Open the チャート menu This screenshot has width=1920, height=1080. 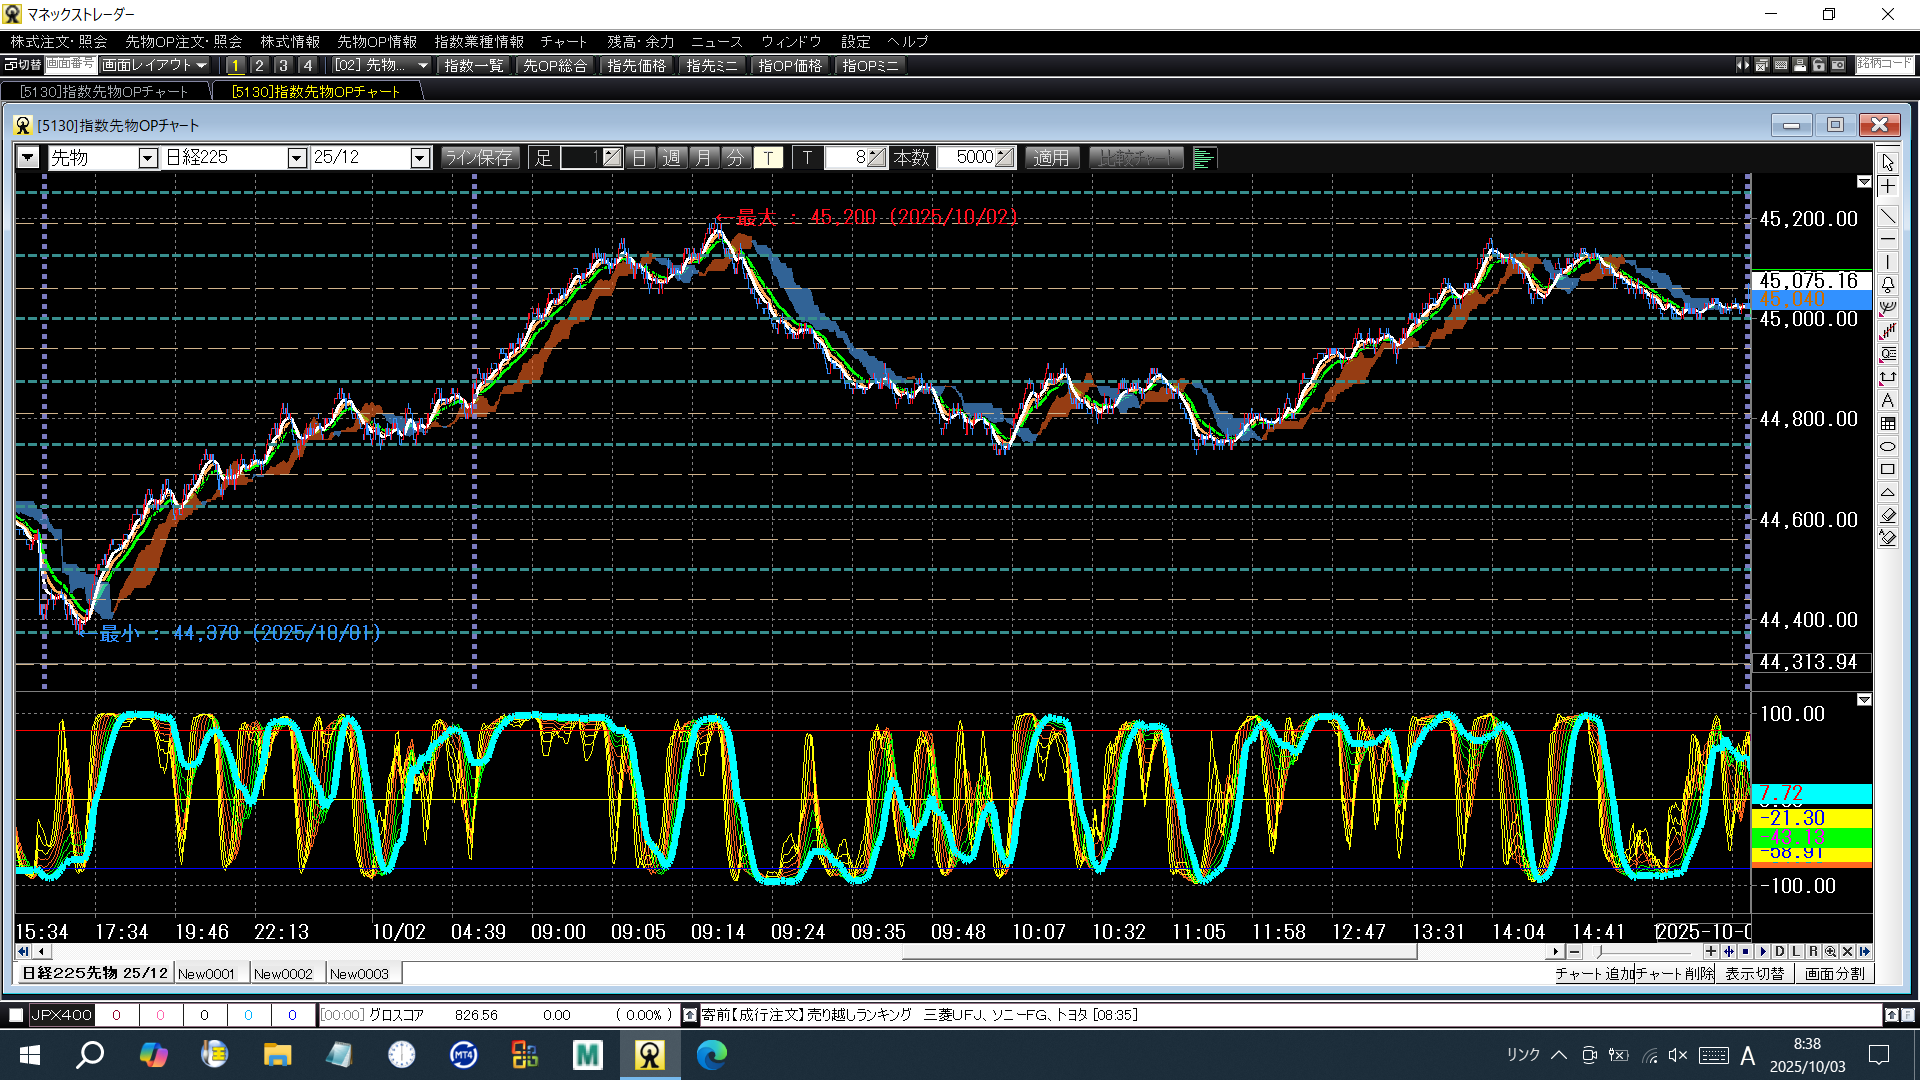point(563,41)
